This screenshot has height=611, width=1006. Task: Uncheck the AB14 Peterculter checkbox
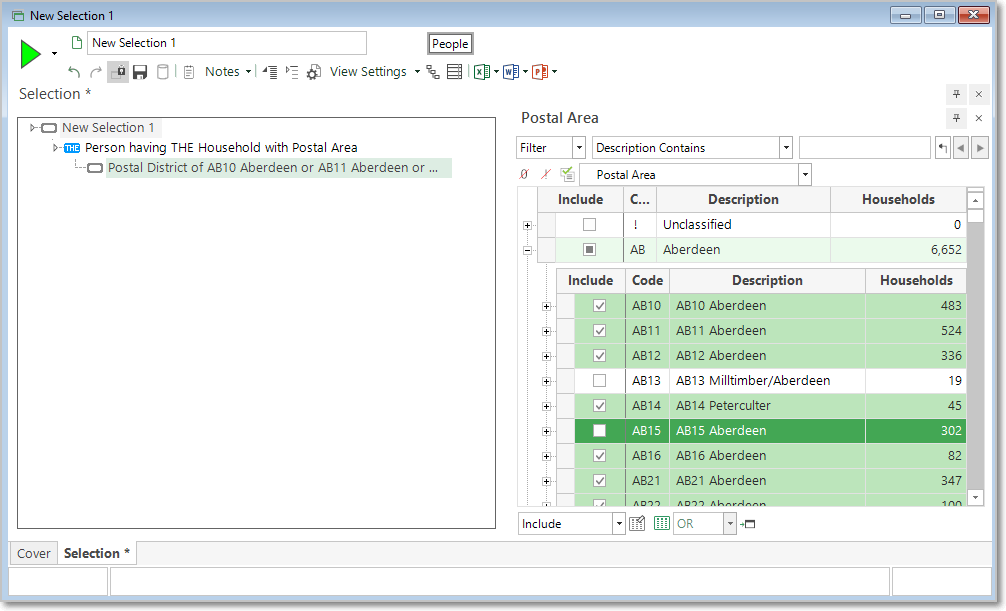coord(599,406)
